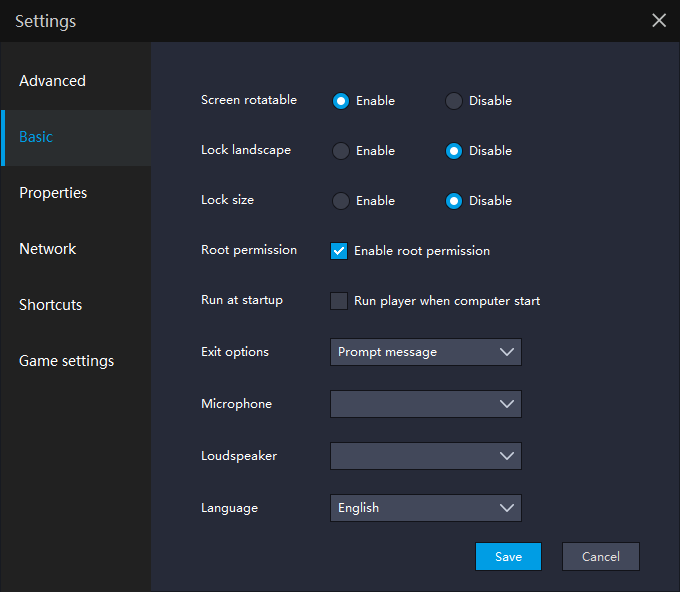Check Run player when computer start
Viewport: 680px width, 592px height.
click(x=339, y=301)
